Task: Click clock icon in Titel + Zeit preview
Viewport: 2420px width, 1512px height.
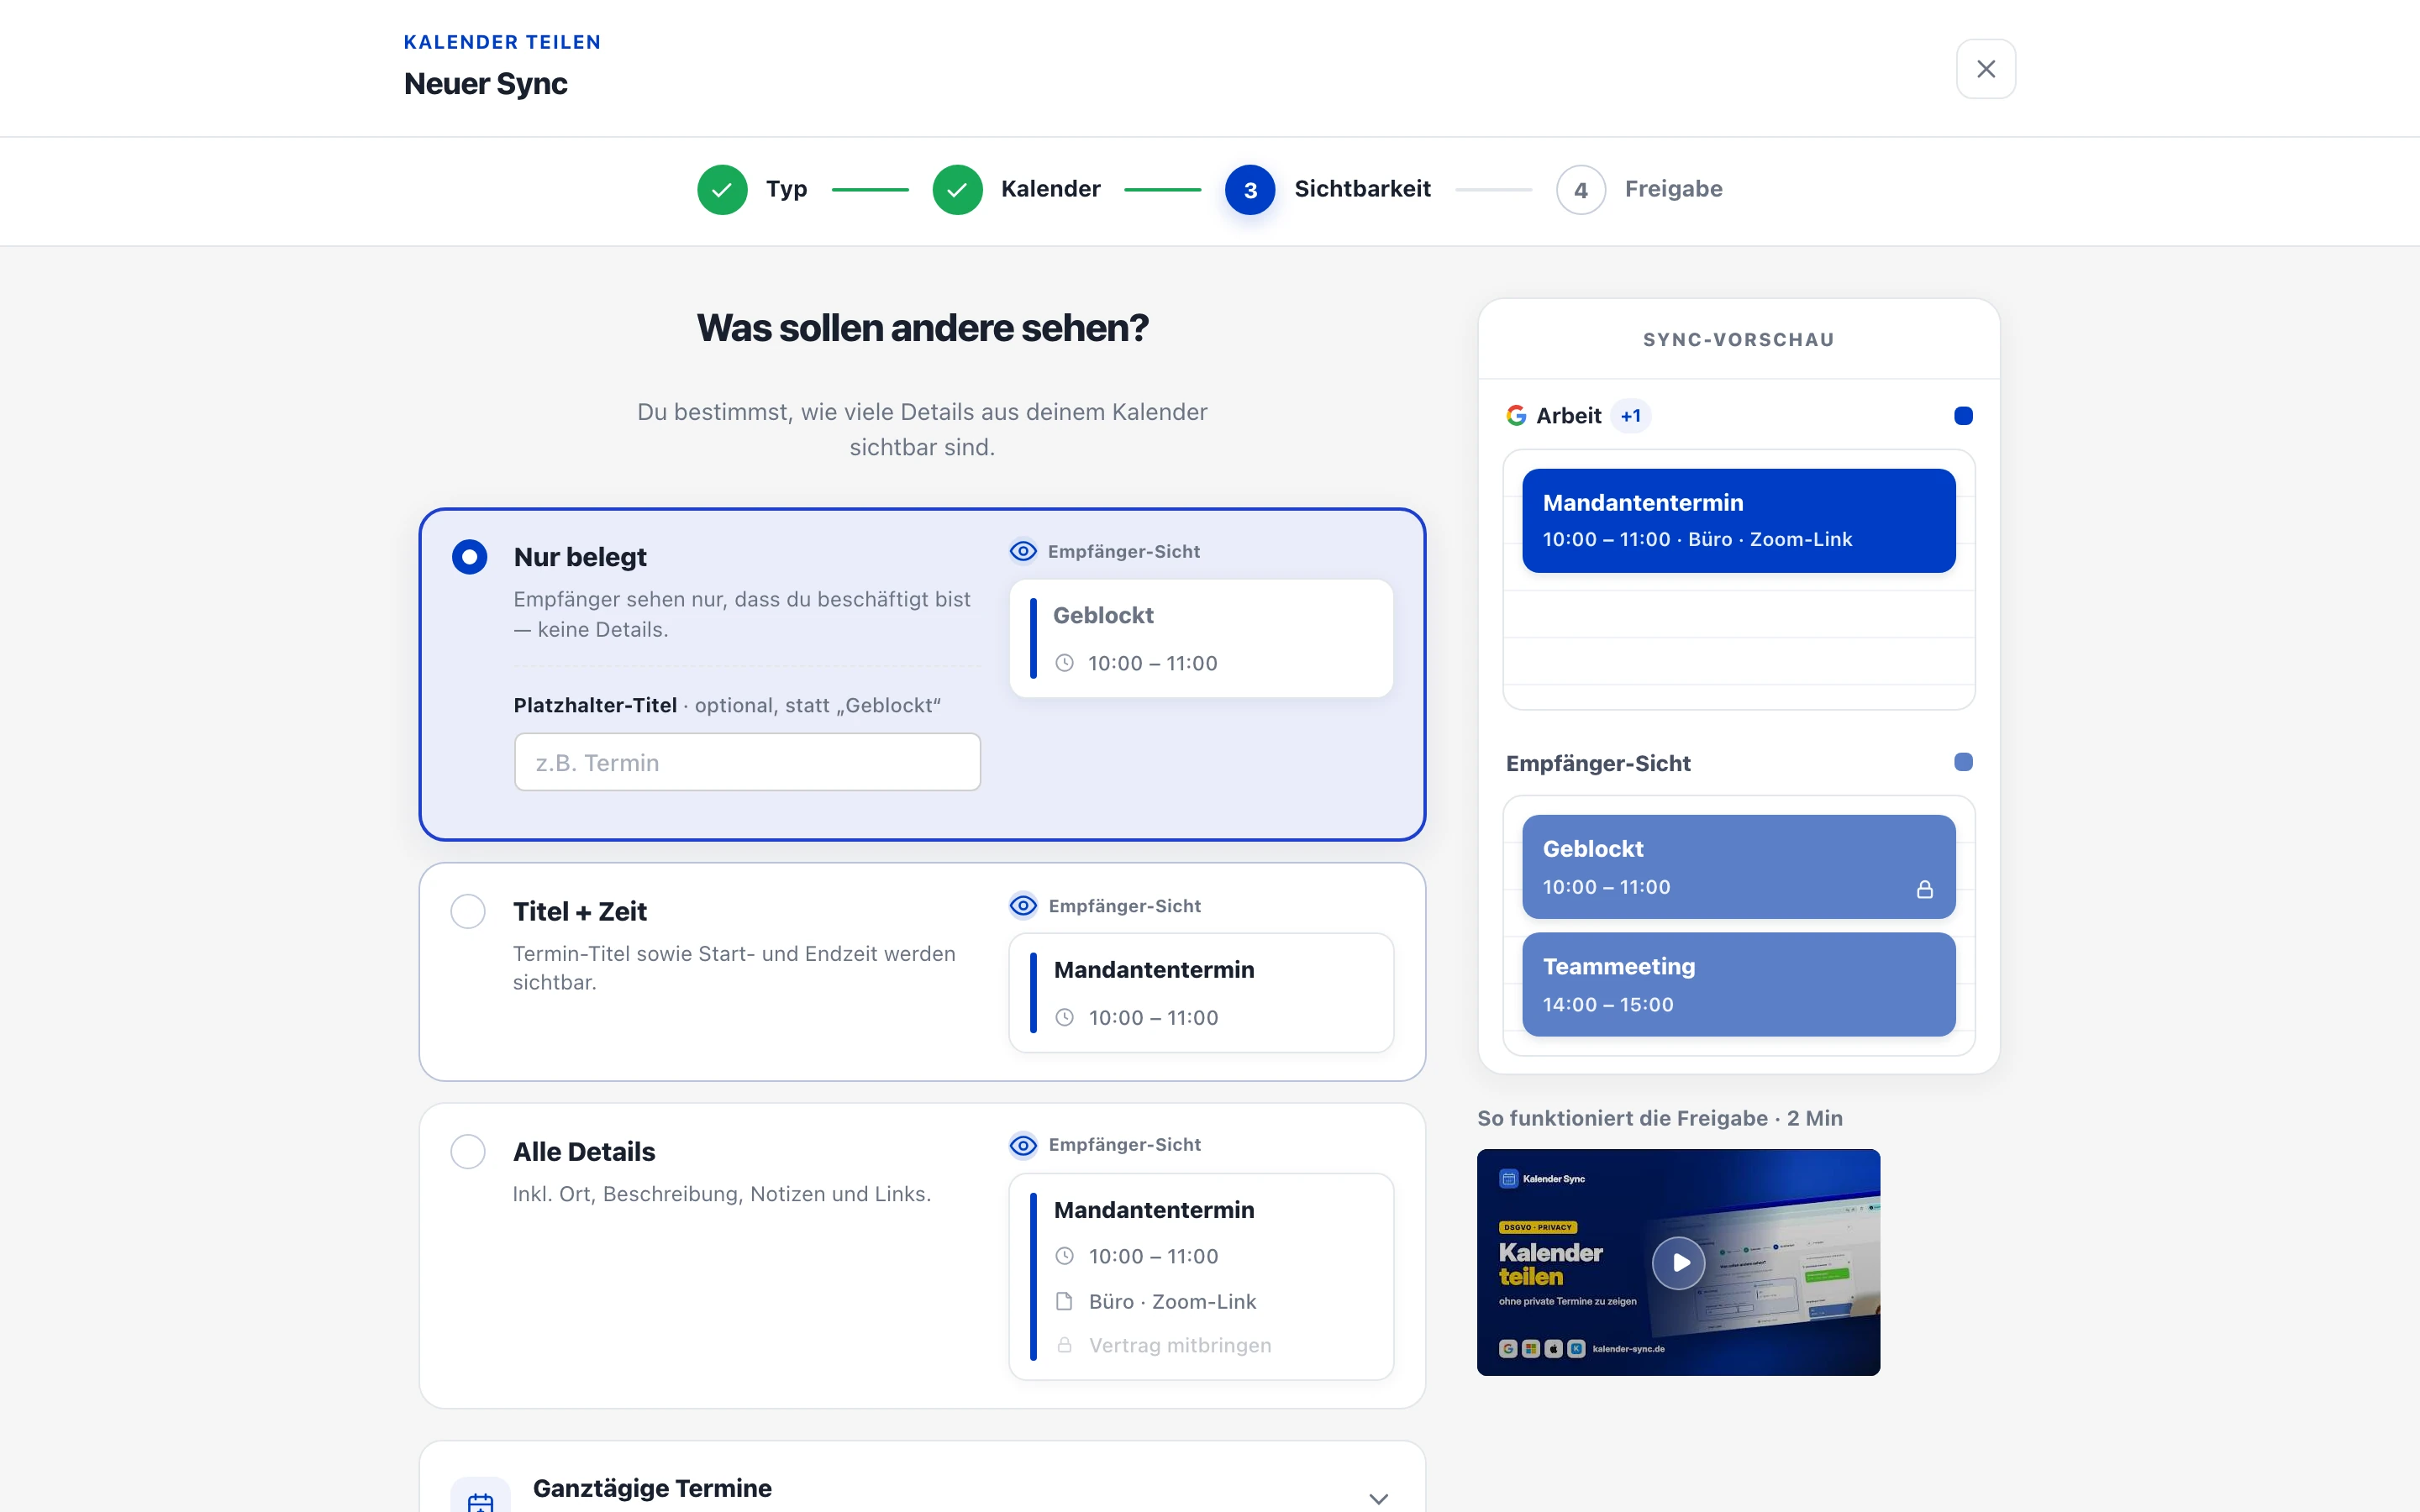Action: 1065,1017
